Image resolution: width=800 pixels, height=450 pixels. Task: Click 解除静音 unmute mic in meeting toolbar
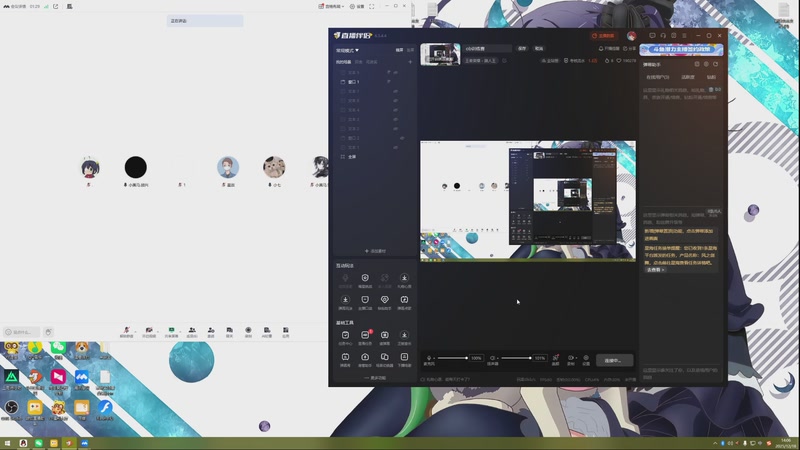pyautogui.click(x=126, y=332)
